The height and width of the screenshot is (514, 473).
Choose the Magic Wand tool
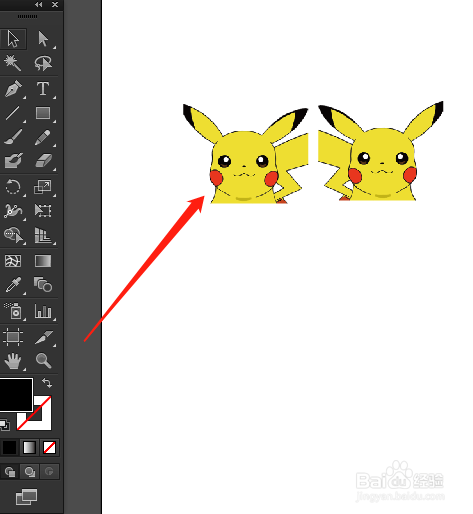point(13,63)
